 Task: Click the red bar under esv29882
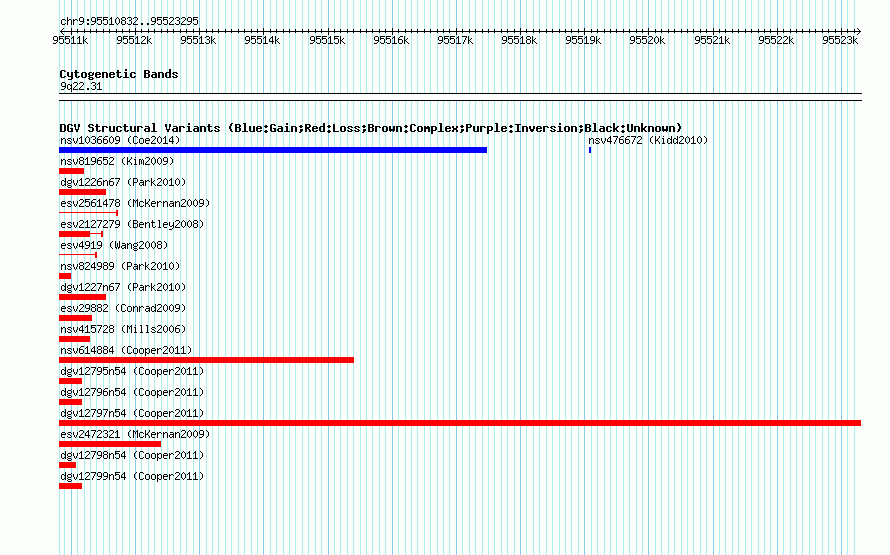coord(75,318)
